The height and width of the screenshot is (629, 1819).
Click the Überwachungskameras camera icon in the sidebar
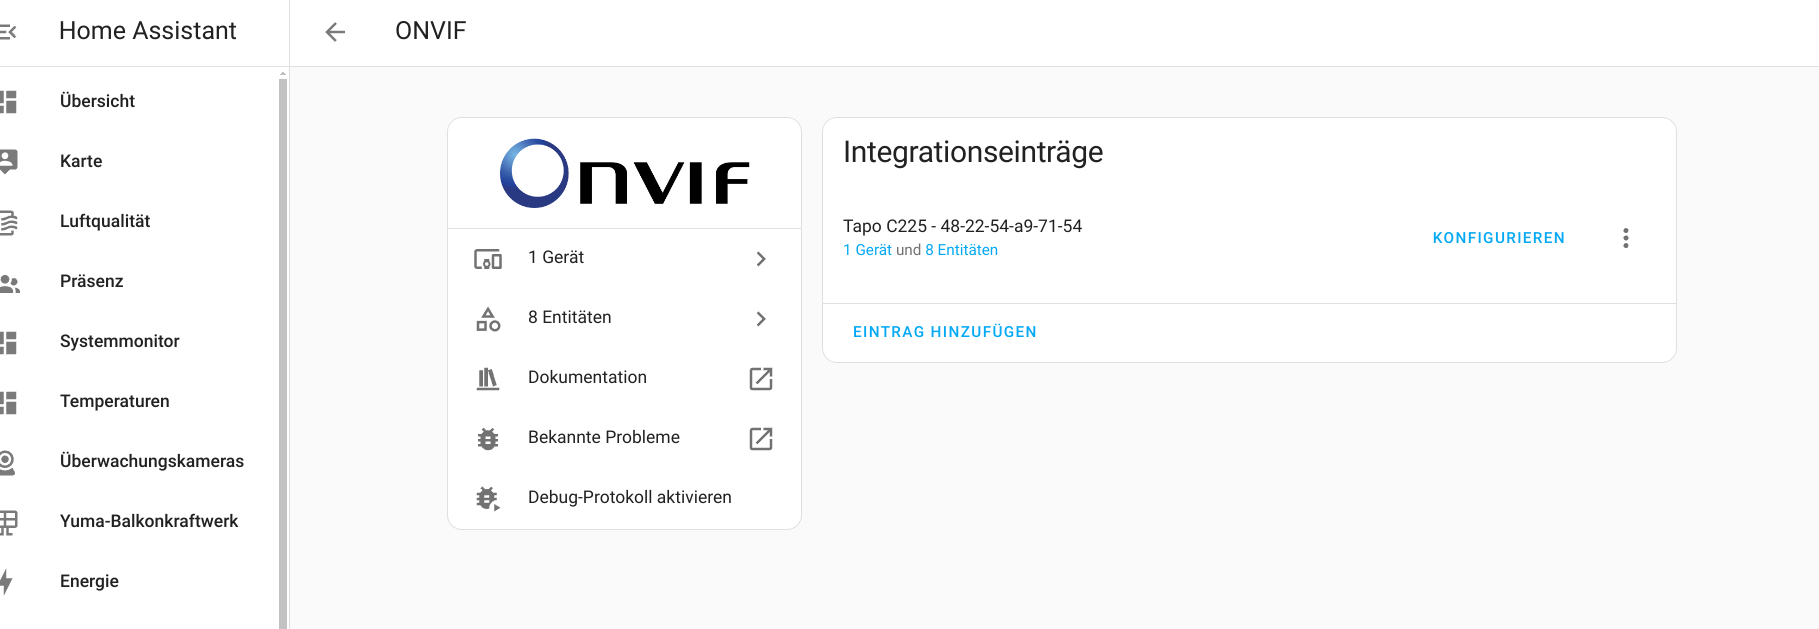(7, 461)
